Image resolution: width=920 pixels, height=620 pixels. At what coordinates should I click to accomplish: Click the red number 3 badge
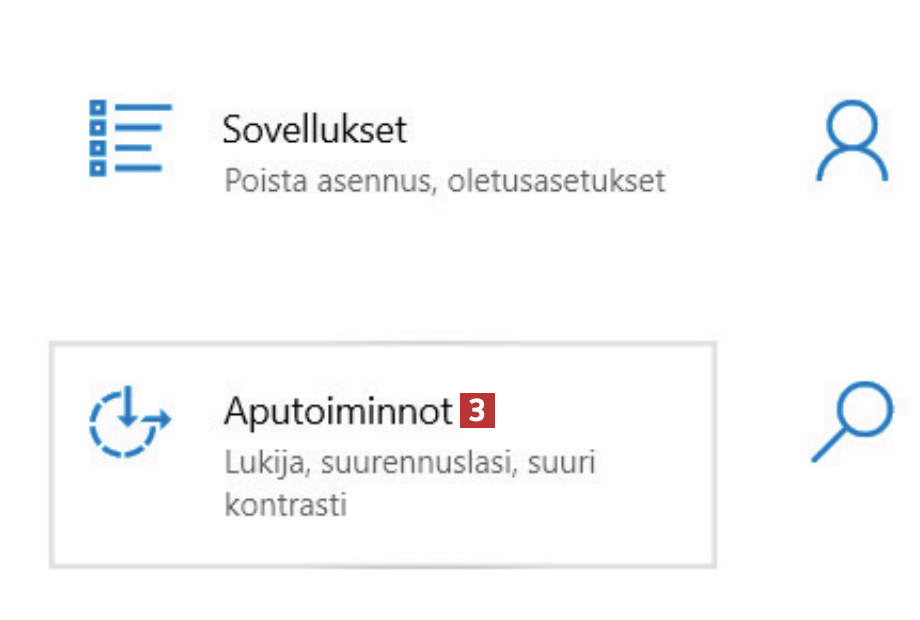[478, 410]
